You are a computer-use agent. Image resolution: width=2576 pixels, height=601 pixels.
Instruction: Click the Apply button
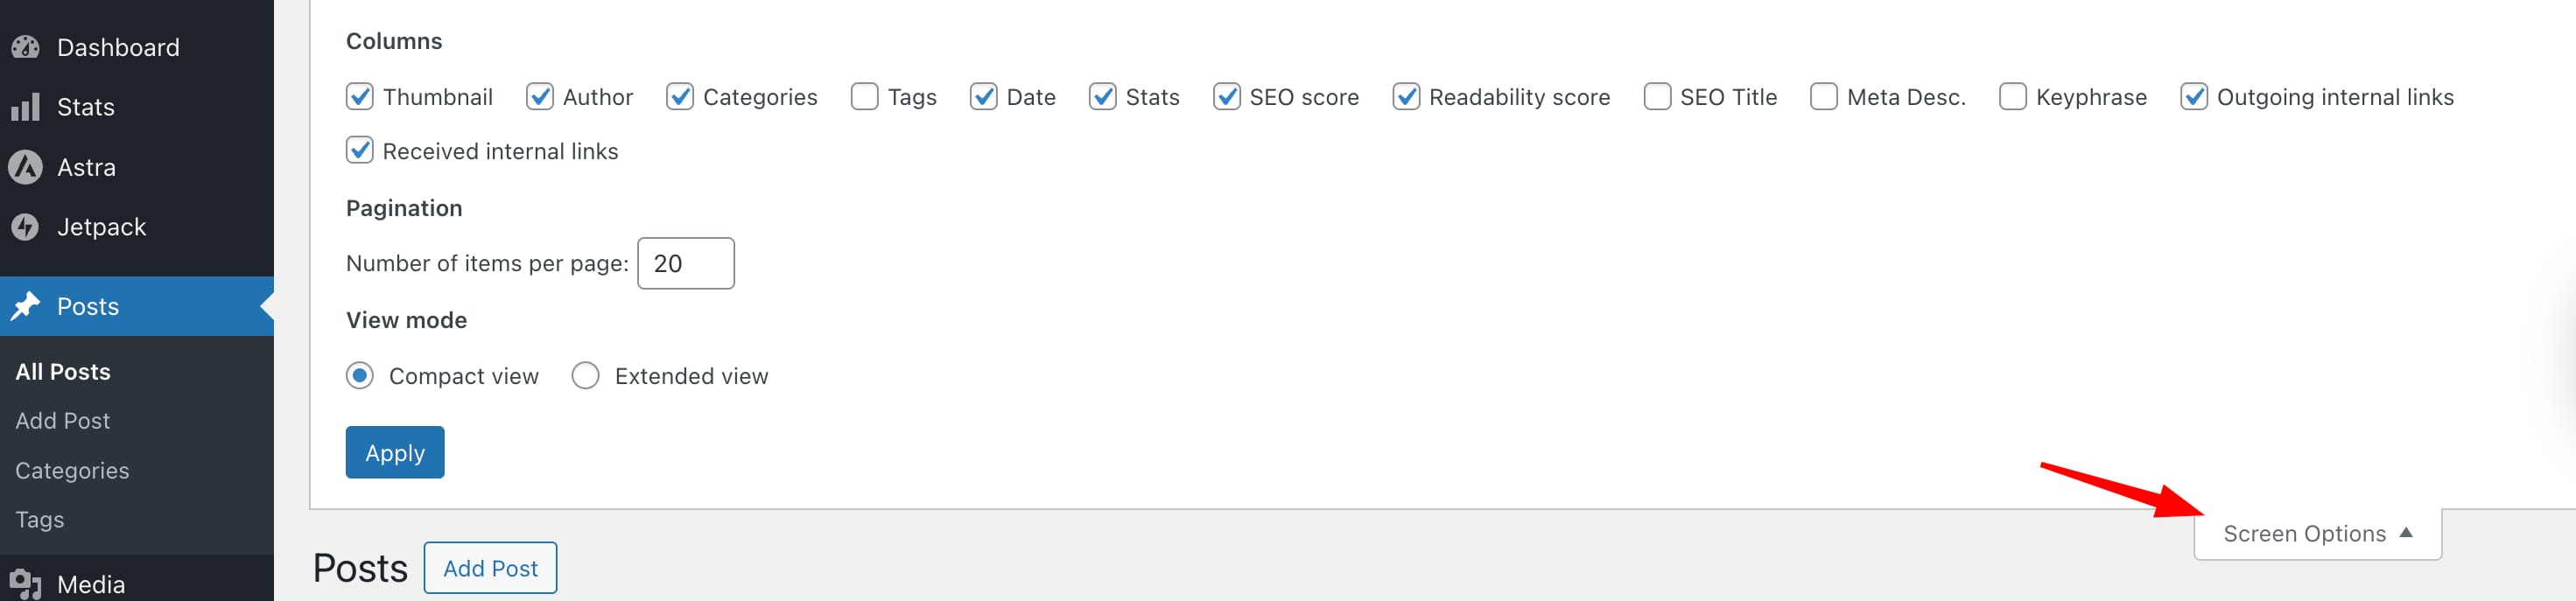click(394, 452)
